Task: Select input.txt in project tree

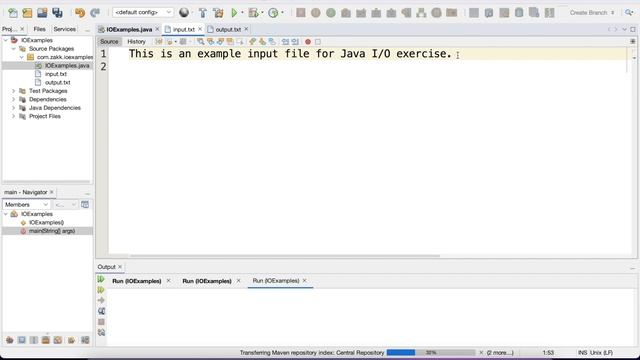Action: (x=56, y=74)
